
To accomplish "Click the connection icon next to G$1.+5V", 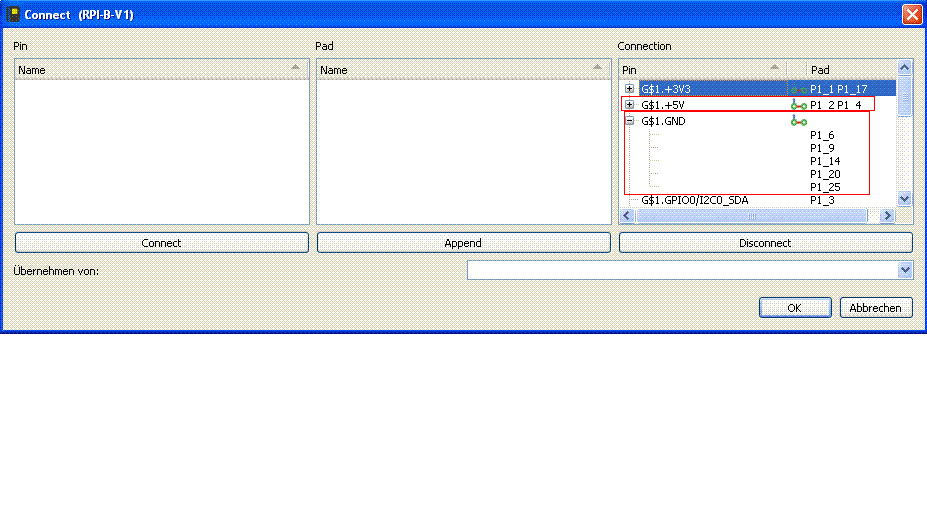I will [799, 105].
